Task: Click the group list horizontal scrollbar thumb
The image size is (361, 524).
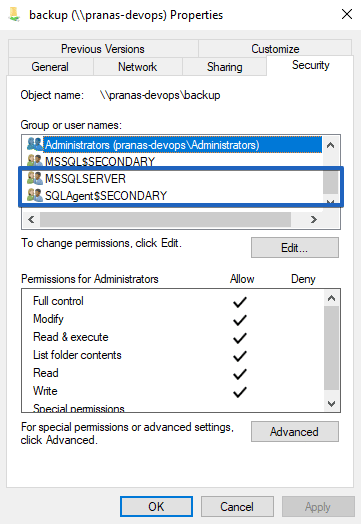Action: click(x=165, y=220)
